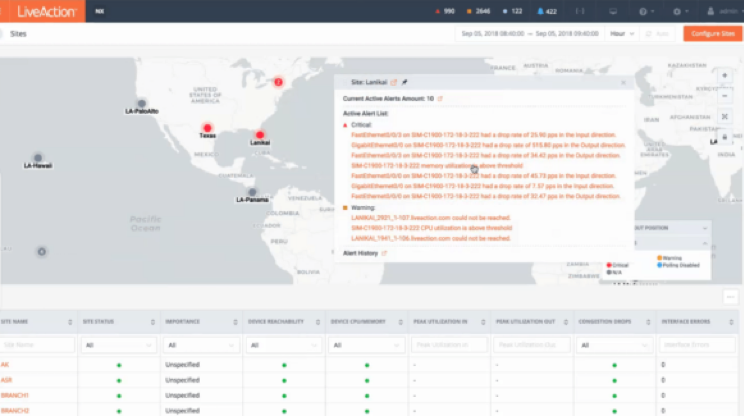Open the admin user menu
Image resolution: width=744 pixels, height=416 pixels.
[x=722, y=11]
